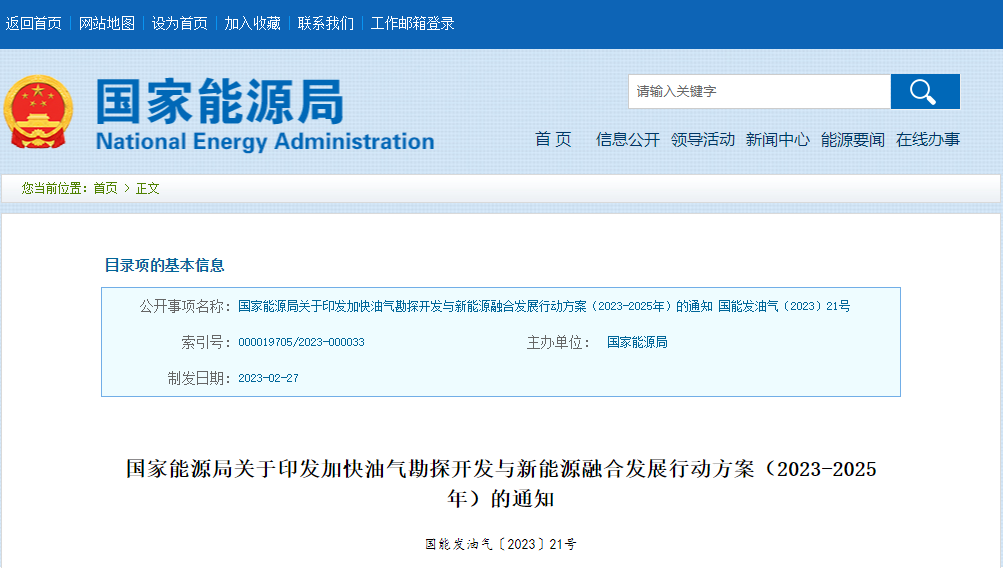This screenshot has width=1003, height=568.
Task: Click 首页 in the breadcrumb trail
Action: pyautogui.click(x=105, y=188)
